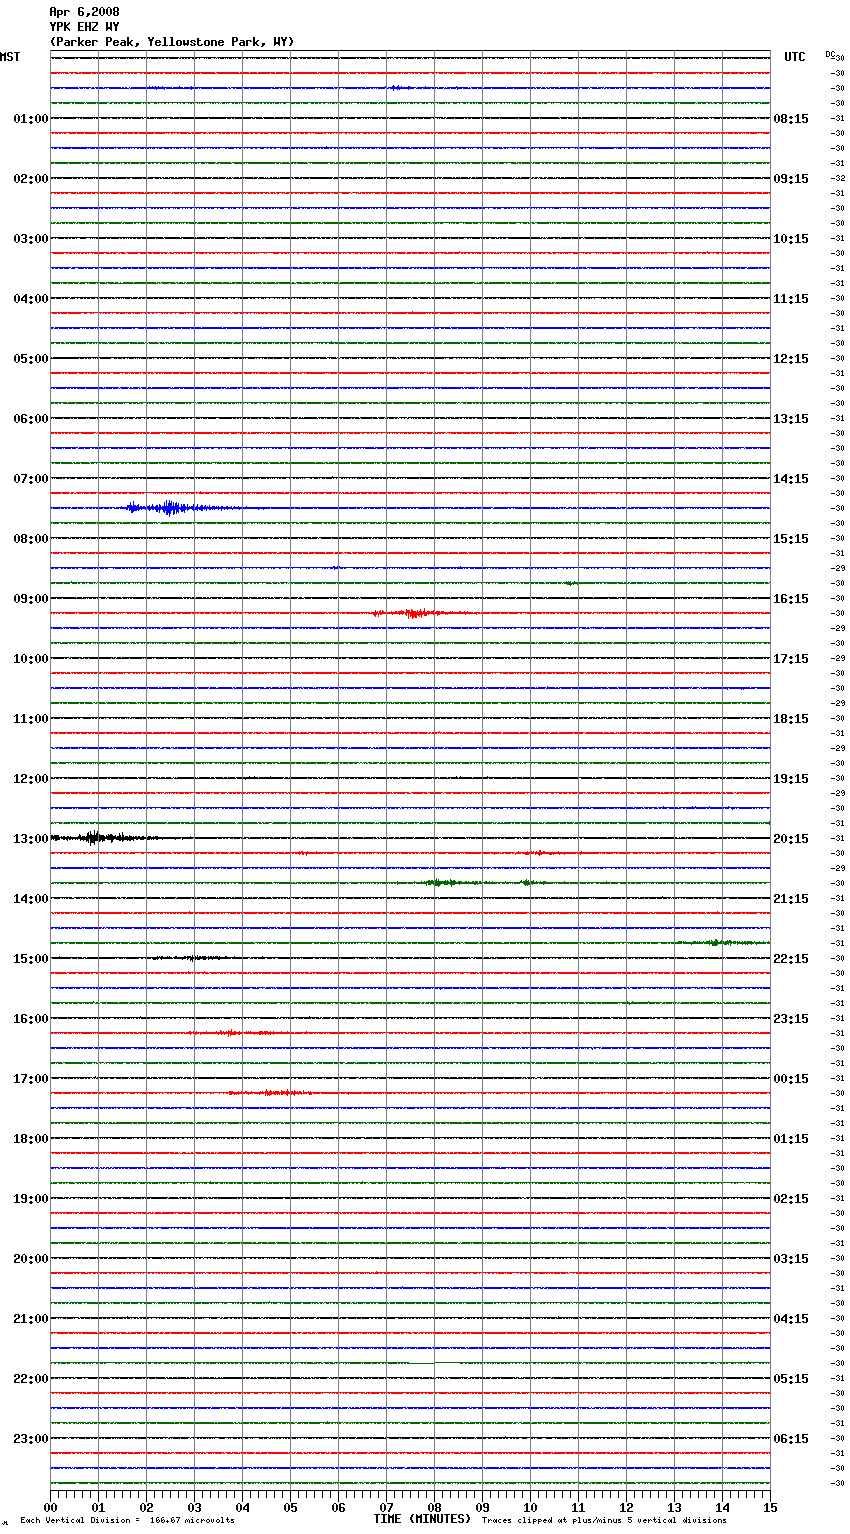Click the "Each Vertical Division = 166.67 microvolts" note
The height and width of the screenshot is (1534, 850).
click(x=127, y=1521)
